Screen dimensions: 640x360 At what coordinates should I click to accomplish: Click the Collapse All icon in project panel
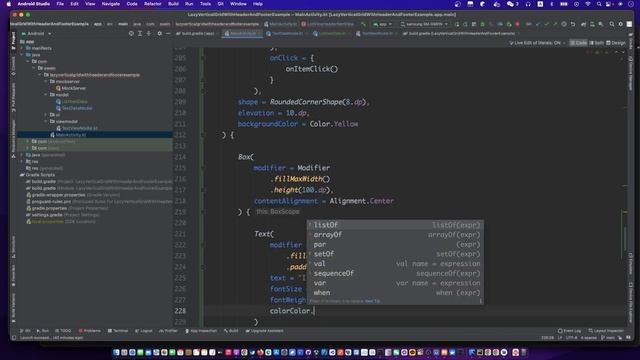click(149, 33)
